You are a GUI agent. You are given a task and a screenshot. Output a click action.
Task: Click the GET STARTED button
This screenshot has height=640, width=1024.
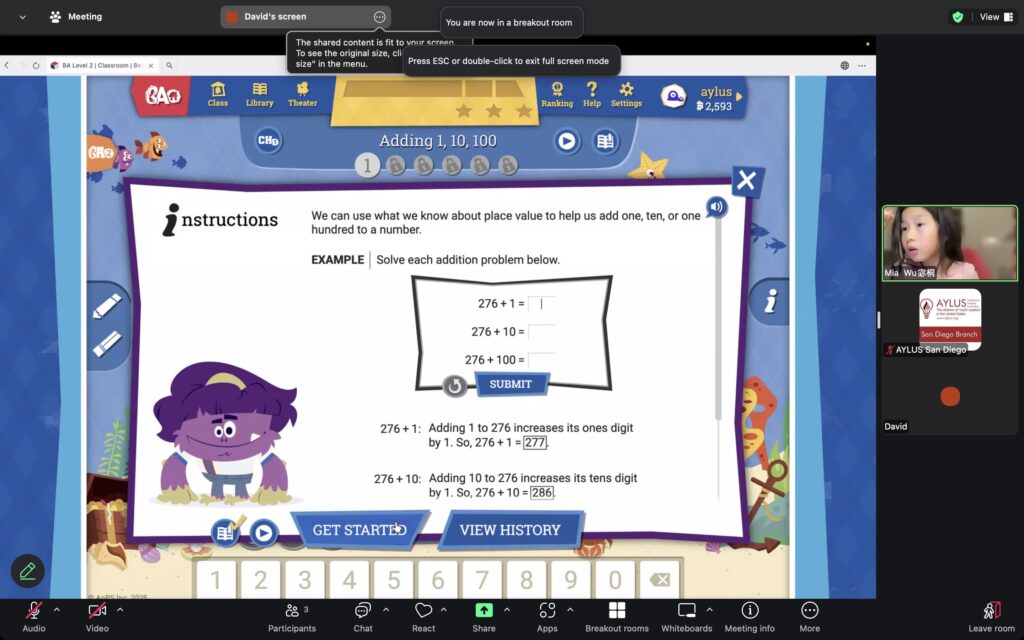click(x=359, y=530)
